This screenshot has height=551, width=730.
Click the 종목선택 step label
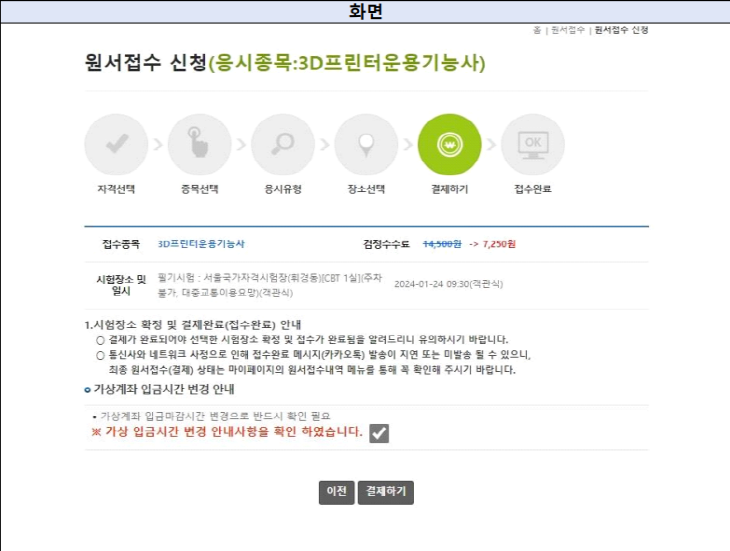click(199, 189)
